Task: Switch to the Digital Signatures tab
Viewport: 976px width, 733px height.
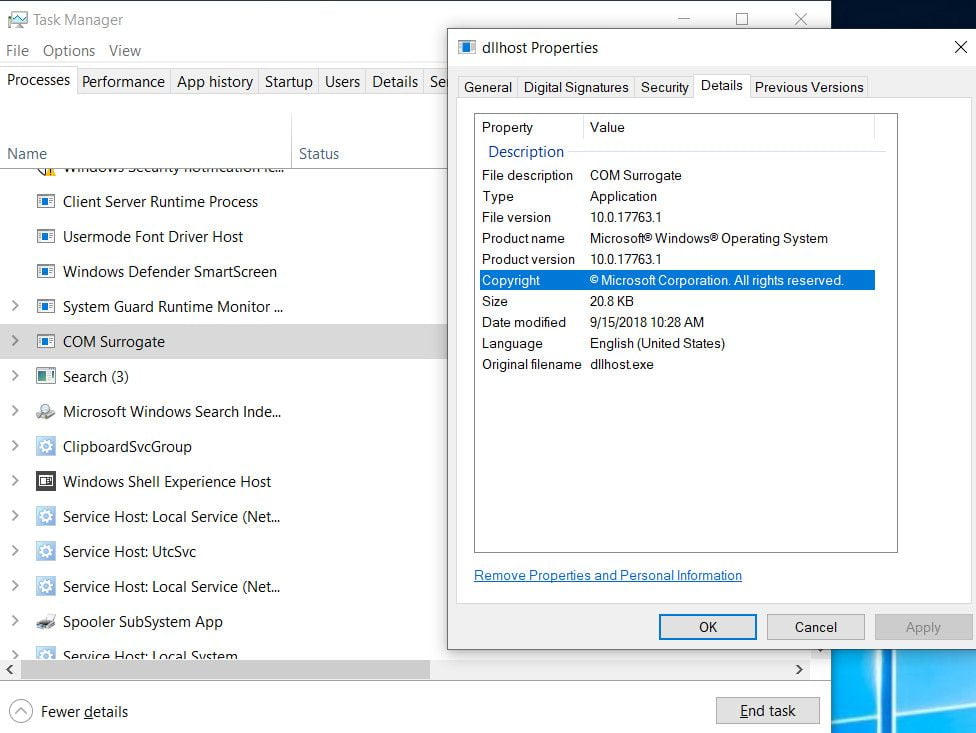Action: 575,87
